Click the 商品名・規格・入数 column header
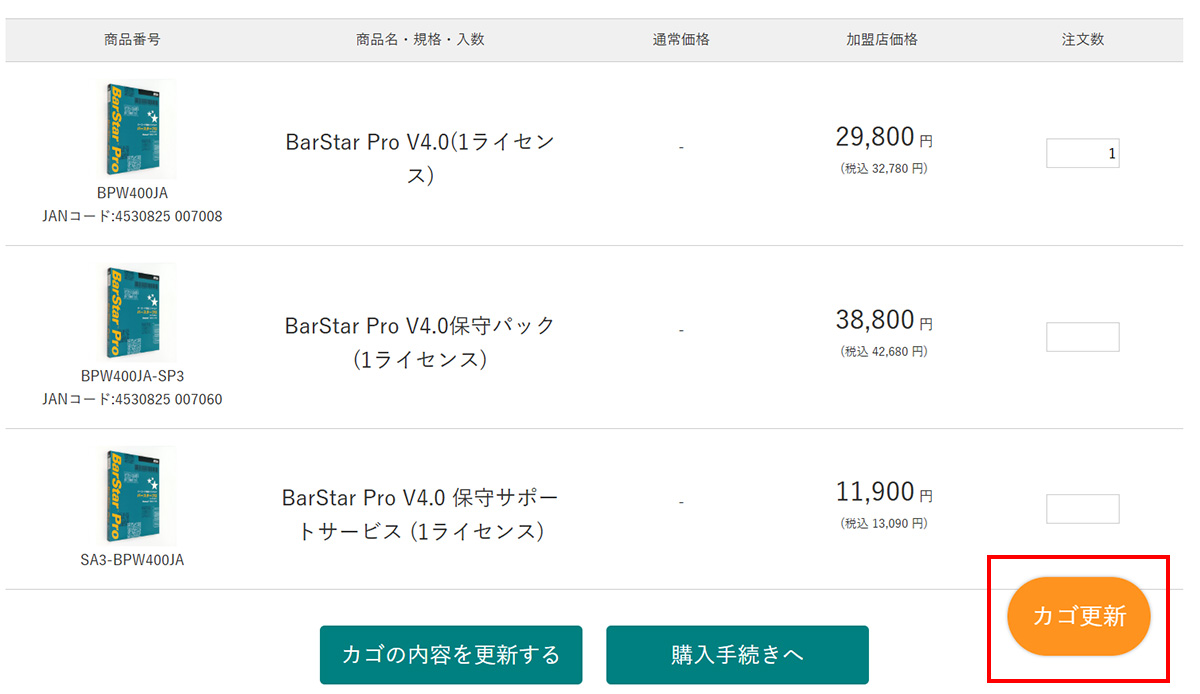This screenshot has height=694, width=1200. click(x=420, y=40)
